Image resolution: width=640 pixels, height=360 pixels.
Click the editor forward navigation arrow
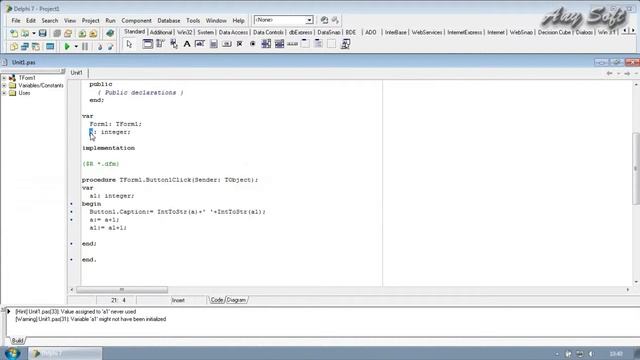[x=627, y=73]
